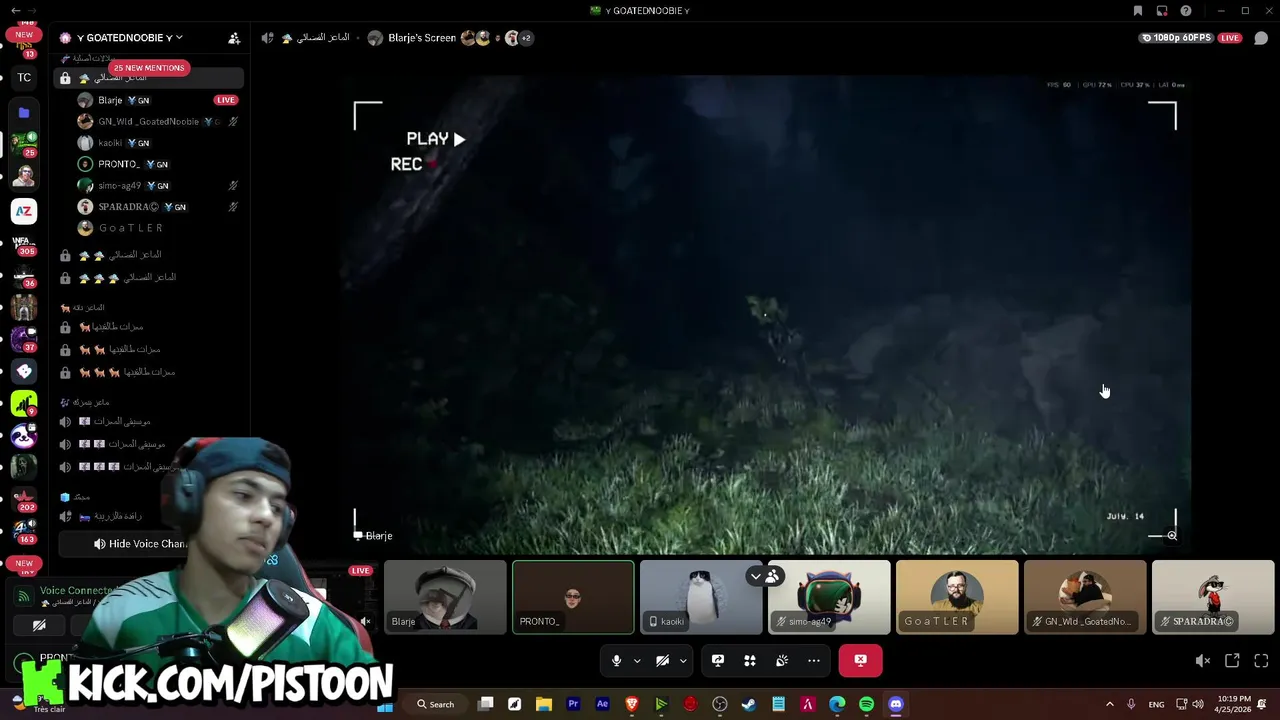Click the invite people icon
This screenshot has width=1280, height=720.
point(234,38)
